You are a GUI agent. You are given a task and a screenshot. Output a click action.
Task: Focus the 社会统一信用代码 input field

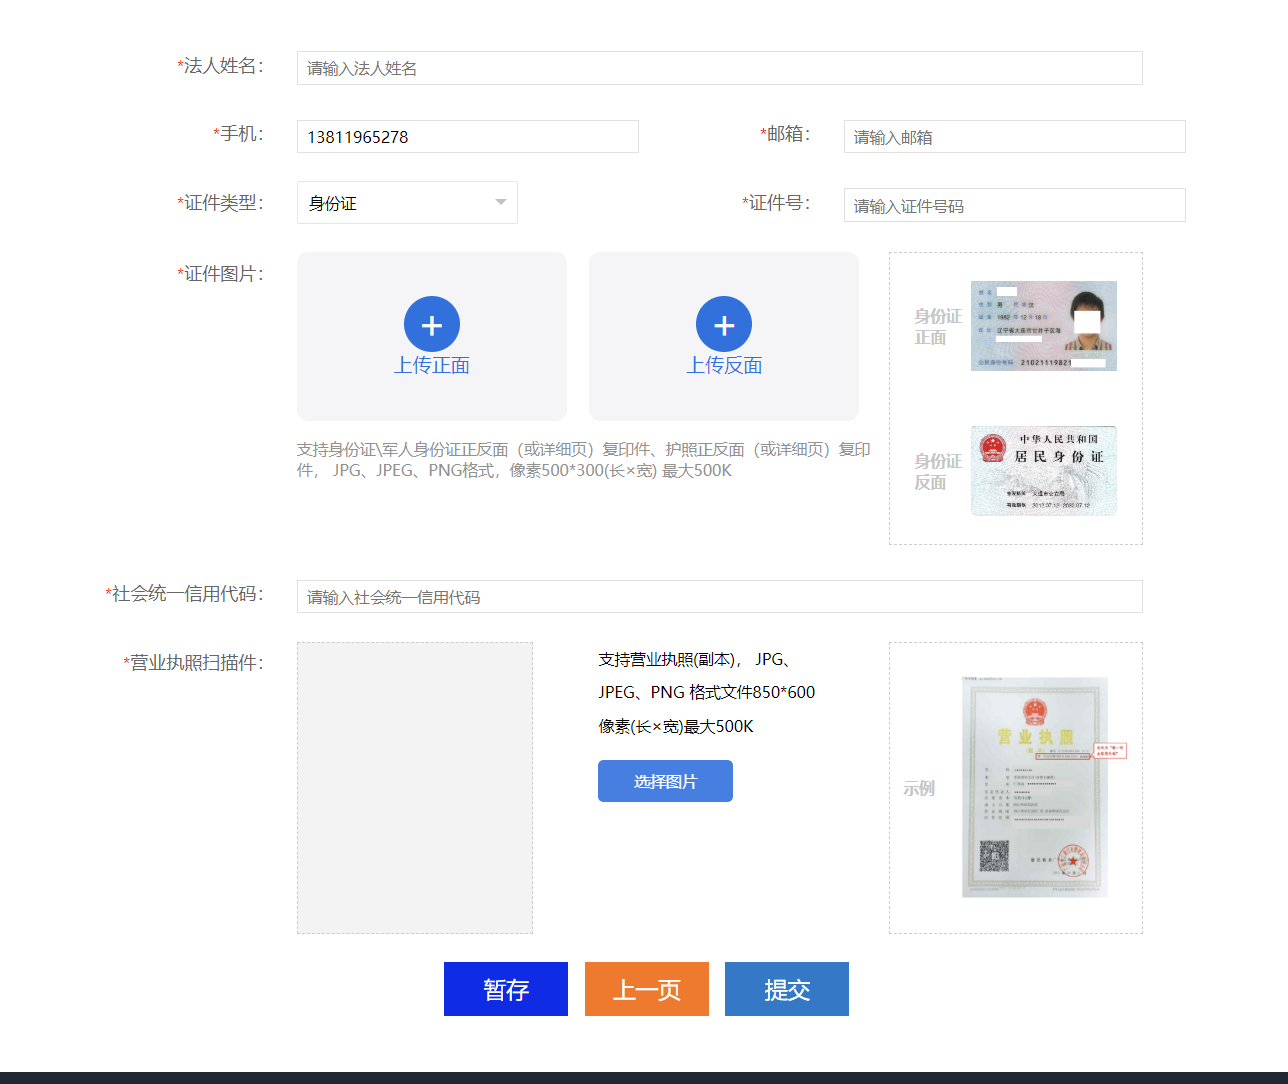click(x=720, y=597)
